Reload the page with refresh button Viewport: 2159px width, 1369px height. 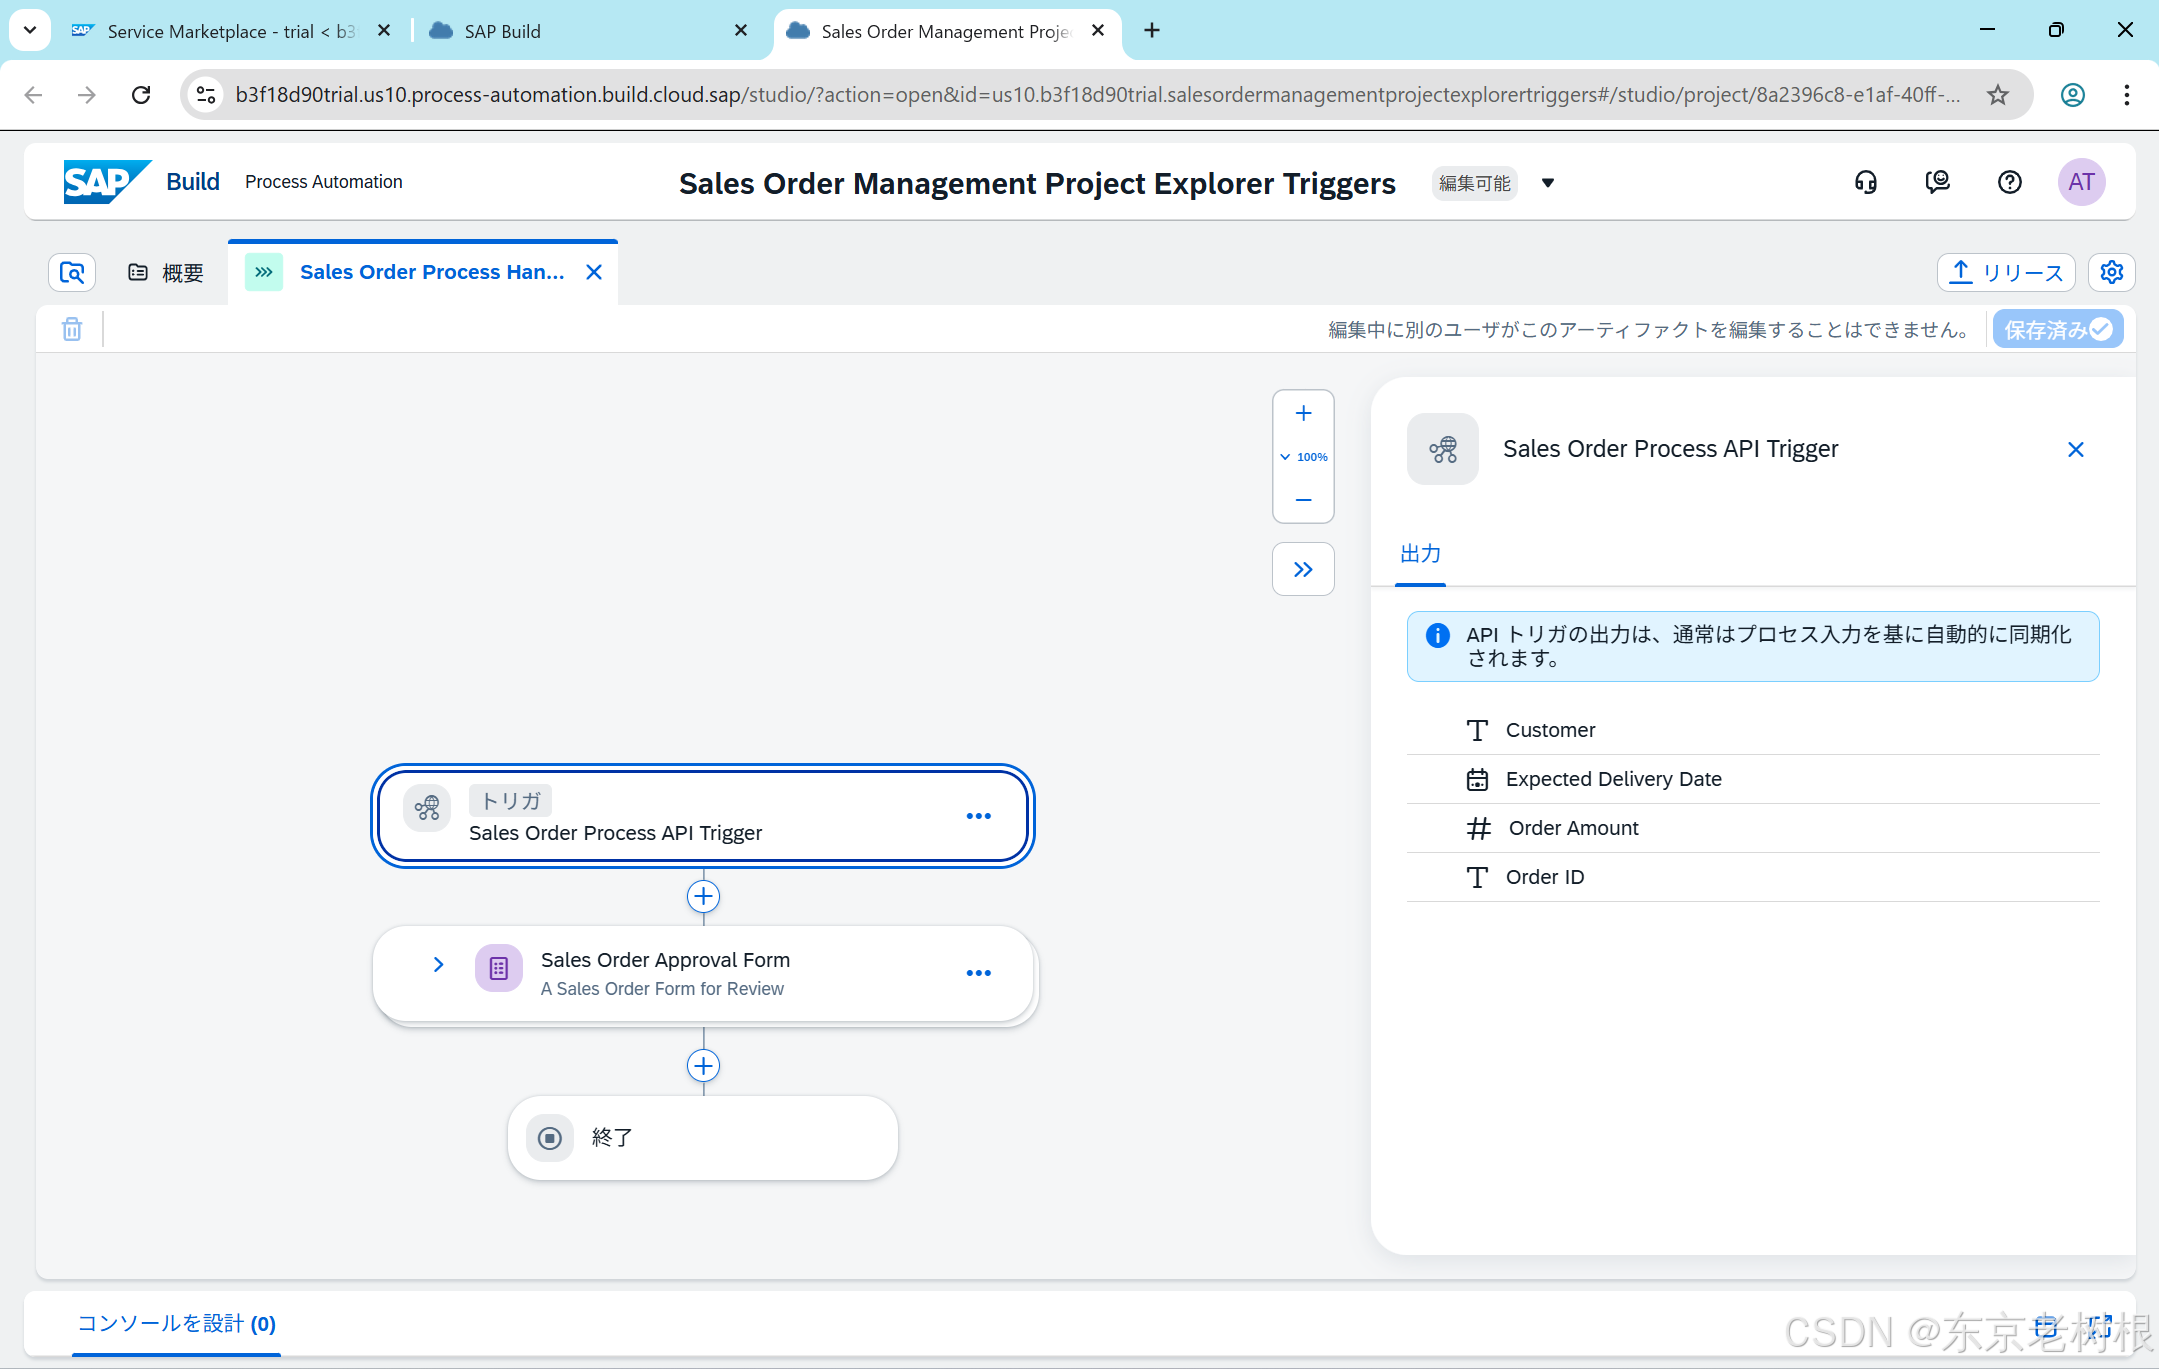coord(141,95)
